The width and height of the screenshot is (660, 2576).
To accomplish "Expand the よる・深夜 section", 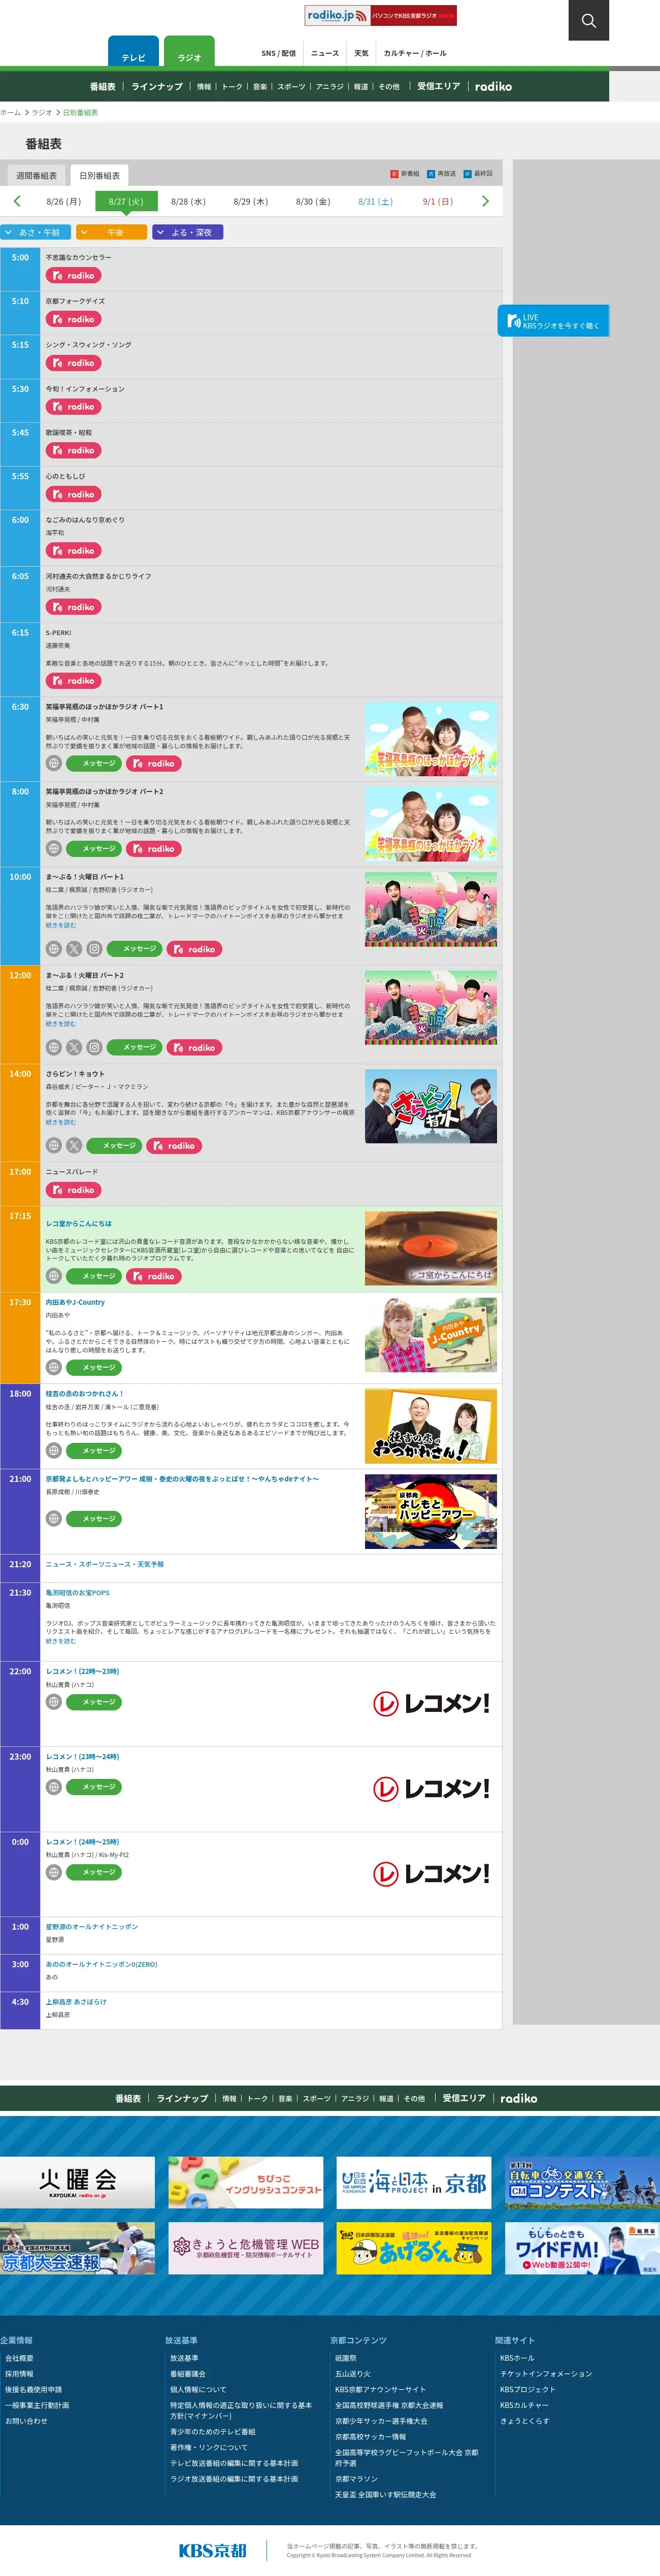I will tap(188, 232).
